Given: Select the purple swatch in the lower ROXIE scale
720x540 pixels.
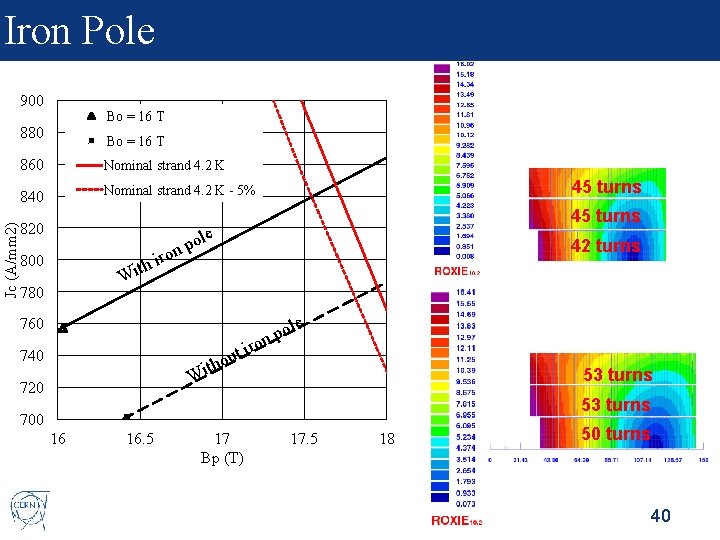Looking at the screenshot, I should (439, 297).
